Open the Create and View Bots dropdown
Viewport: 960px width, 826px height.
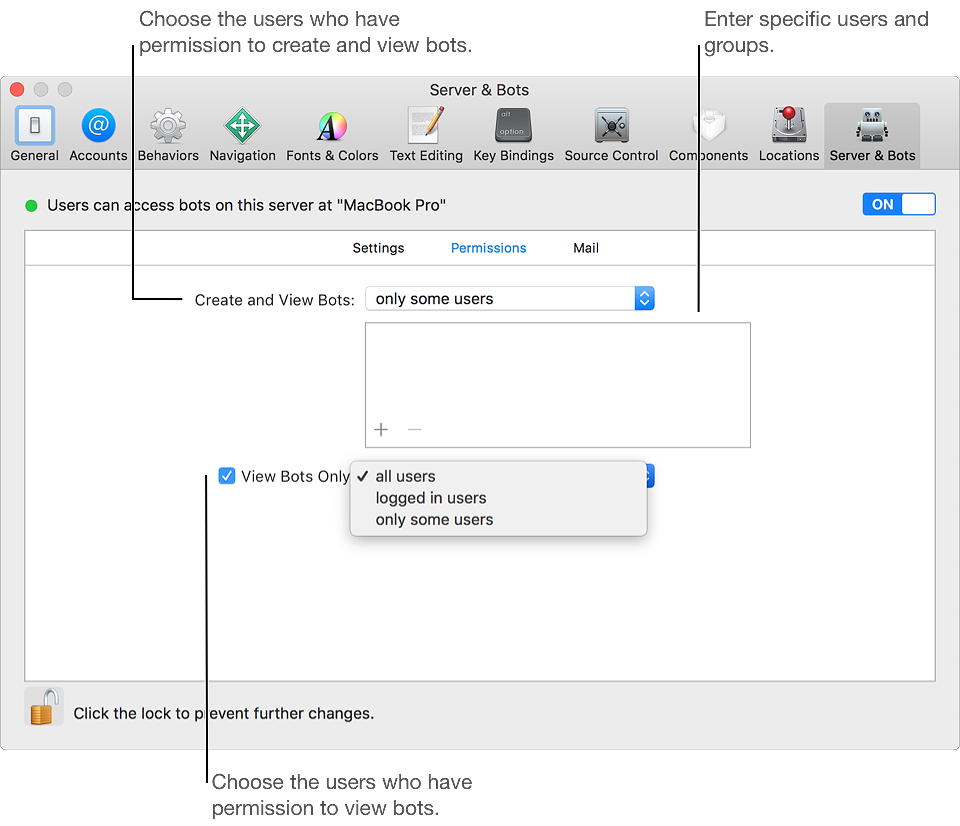pos(509,298)
